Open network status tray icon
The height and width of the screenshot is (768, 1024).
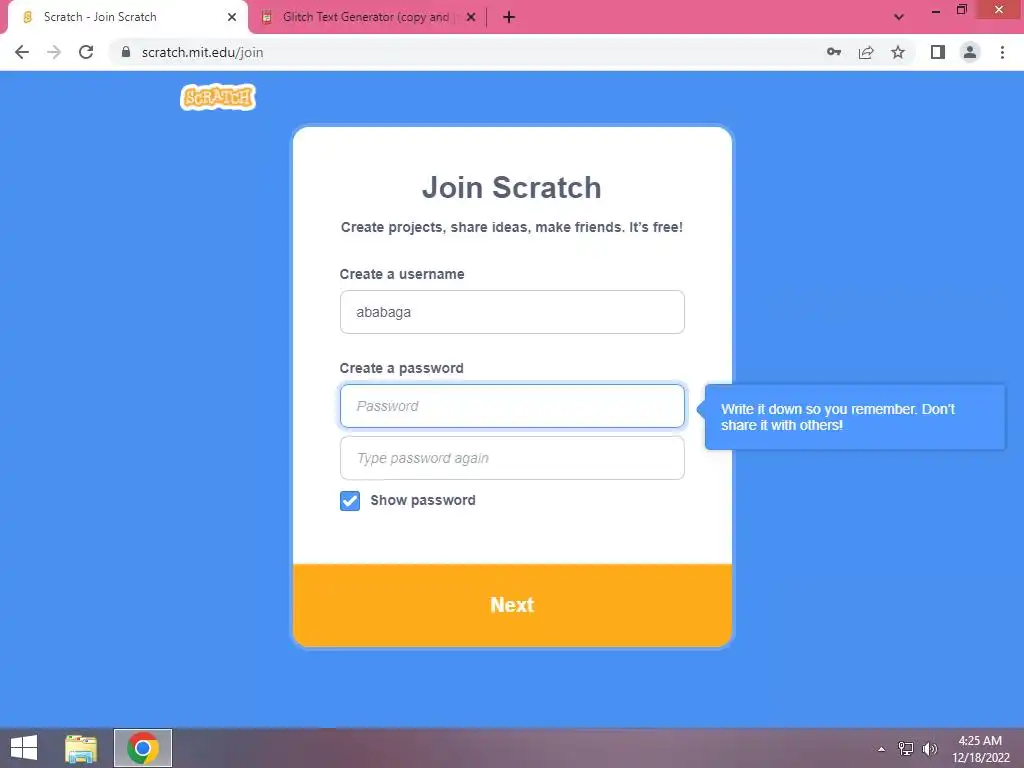point(906,749)
